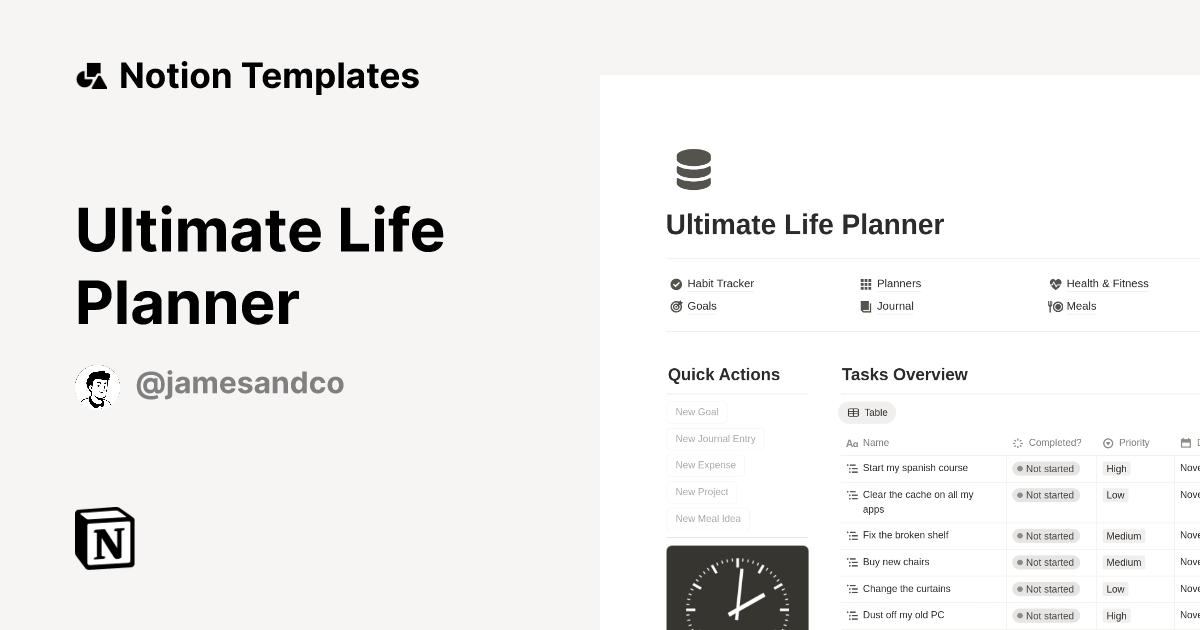The width and height of the screenshot is (1200, 630).
Task: Select the Not started status on Buy new chairs
Action: [x=1046, y=562]
